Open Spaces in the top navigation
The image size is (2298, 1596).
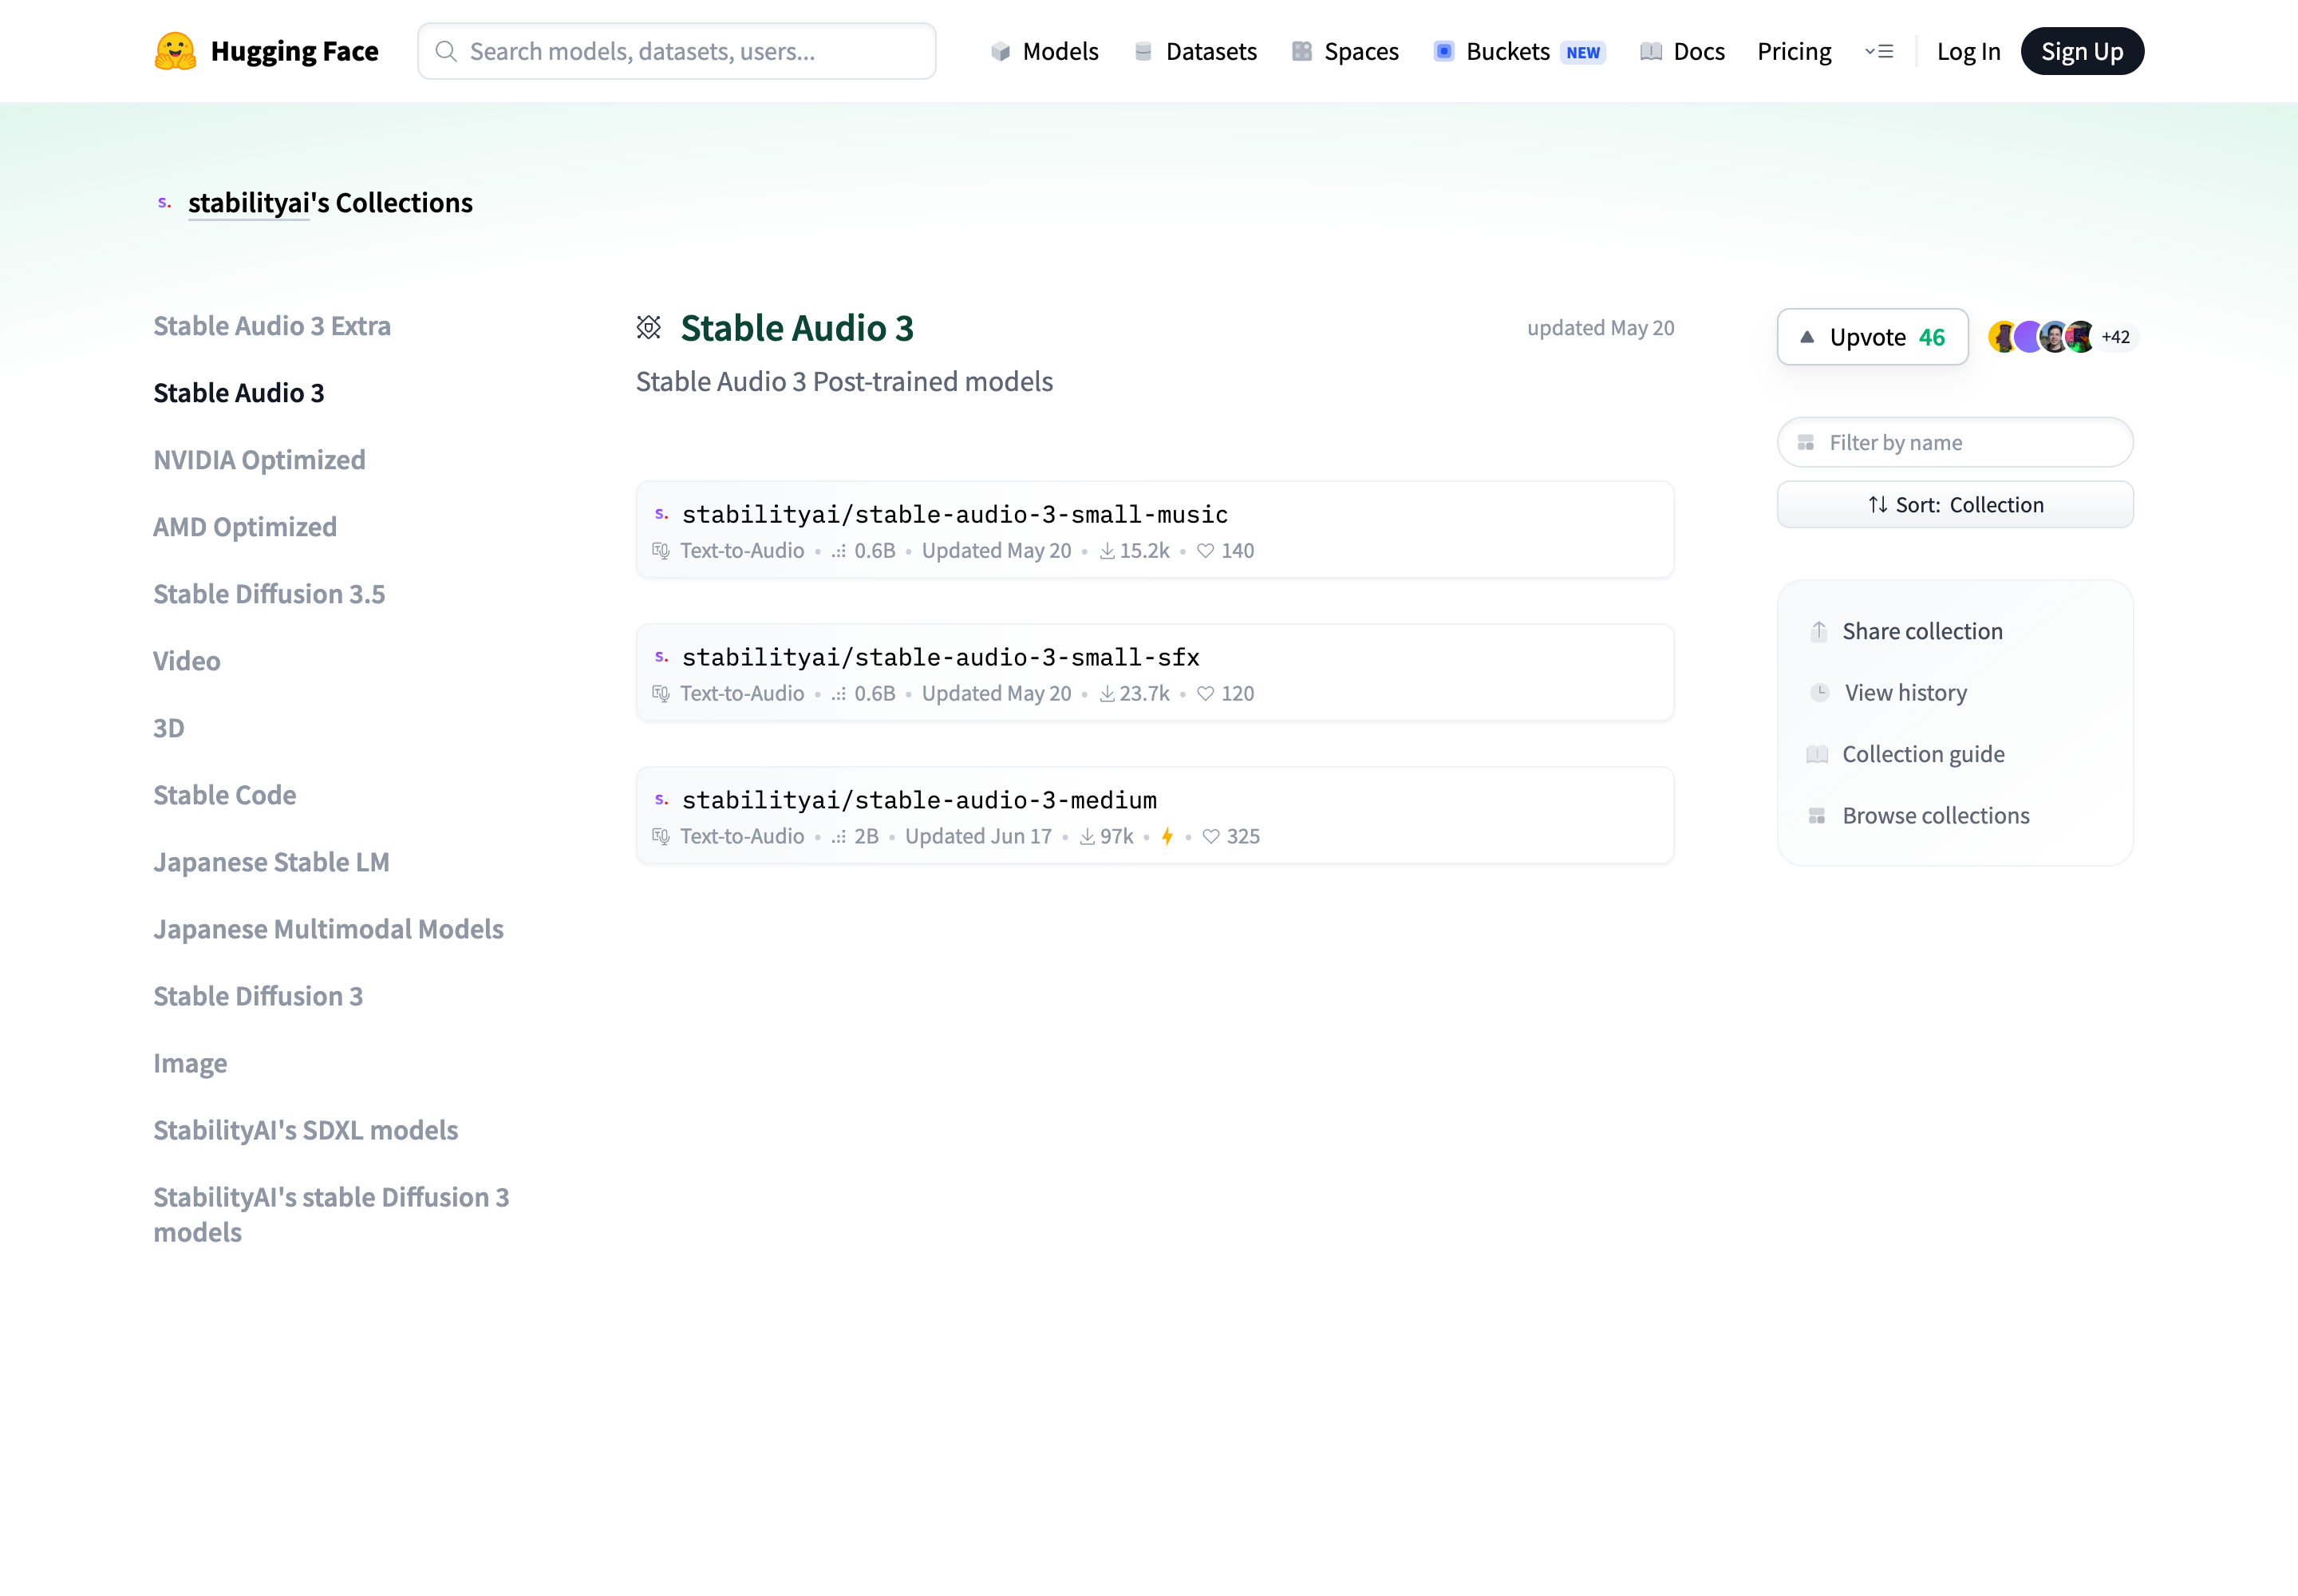tap(1345, 51)
